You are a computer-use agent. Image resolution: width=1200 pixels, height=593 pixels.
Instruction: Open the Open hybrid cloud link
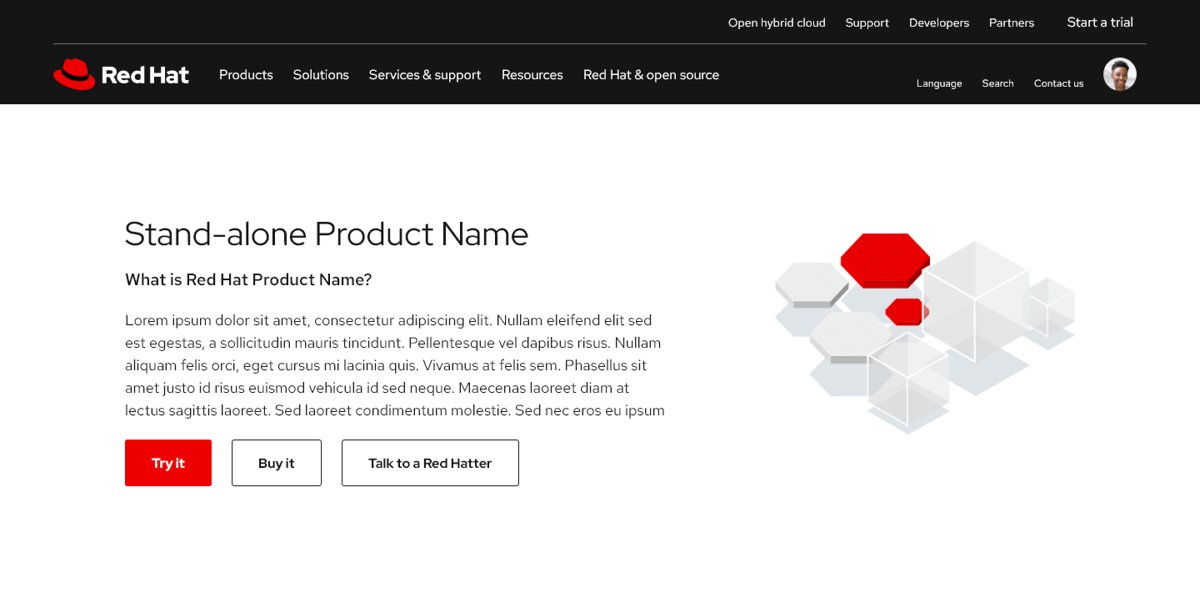tap(777, 22)
